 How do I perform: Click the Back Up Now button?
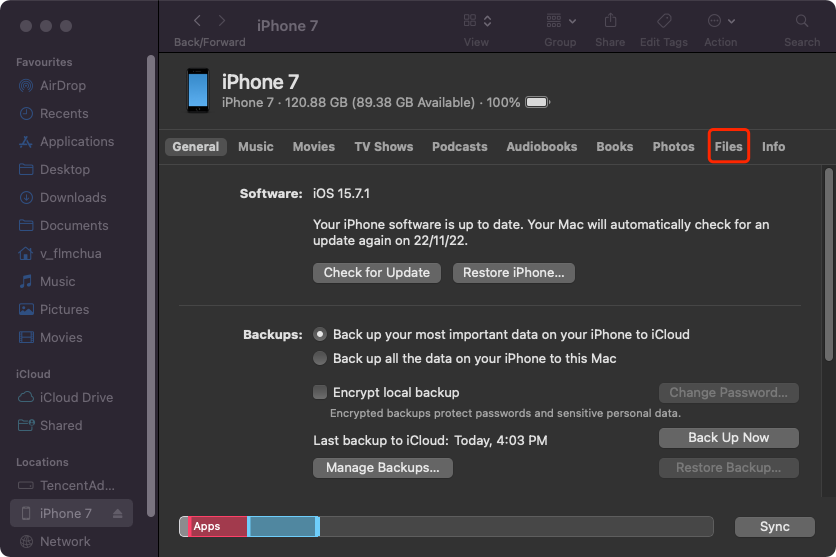[728, 438]
